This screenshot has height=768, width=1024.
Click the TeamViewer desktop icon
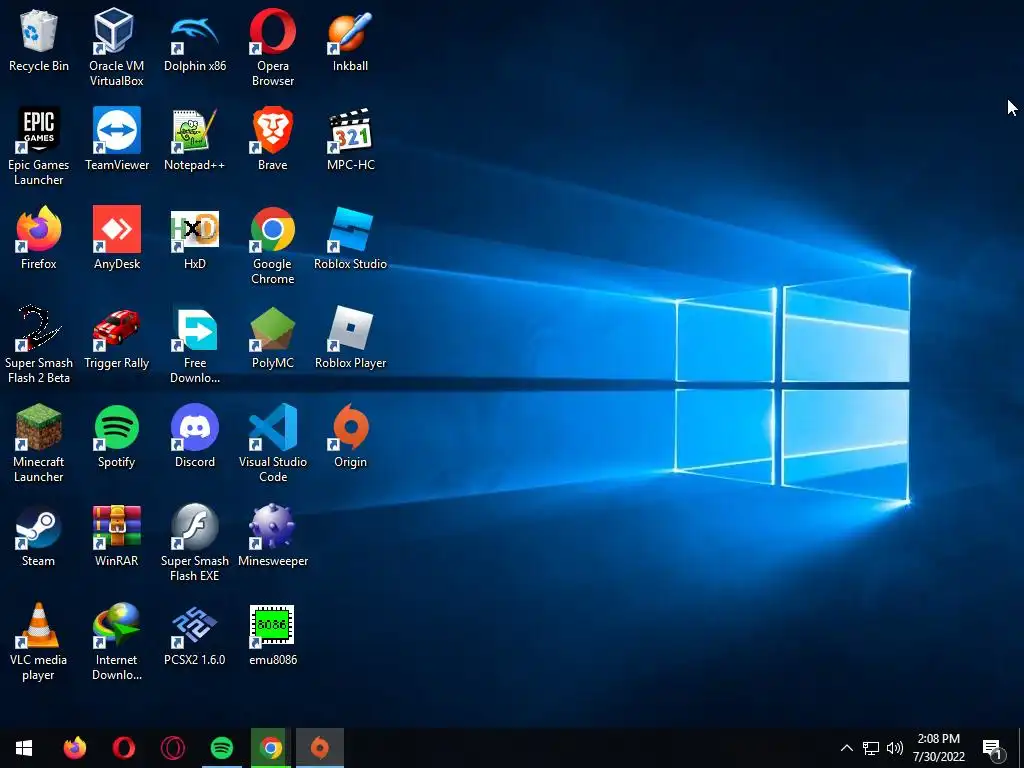click(x=116, y=139)
